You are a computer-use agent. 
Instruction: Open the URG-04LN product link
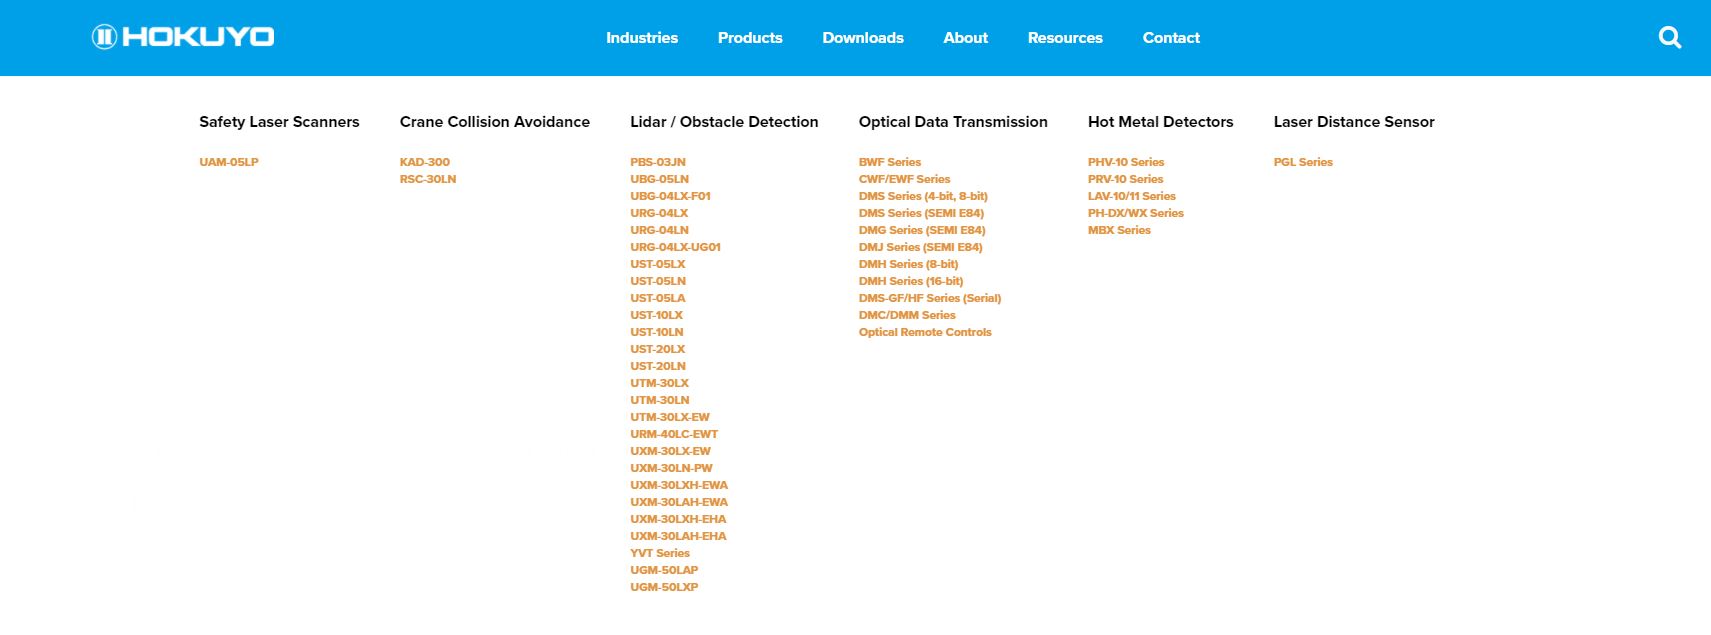coord(659,230)
